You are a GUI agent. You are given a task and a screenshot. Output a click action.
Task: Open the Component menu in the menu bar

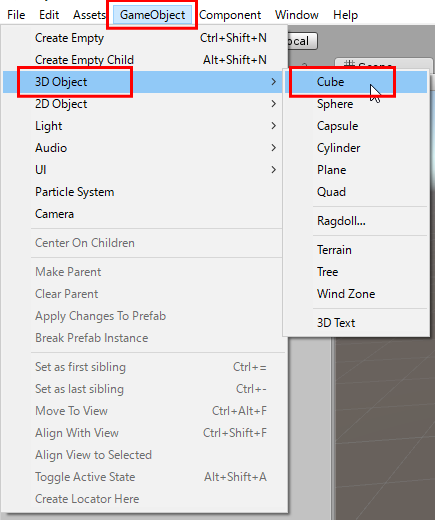click(x=230, y=15)
